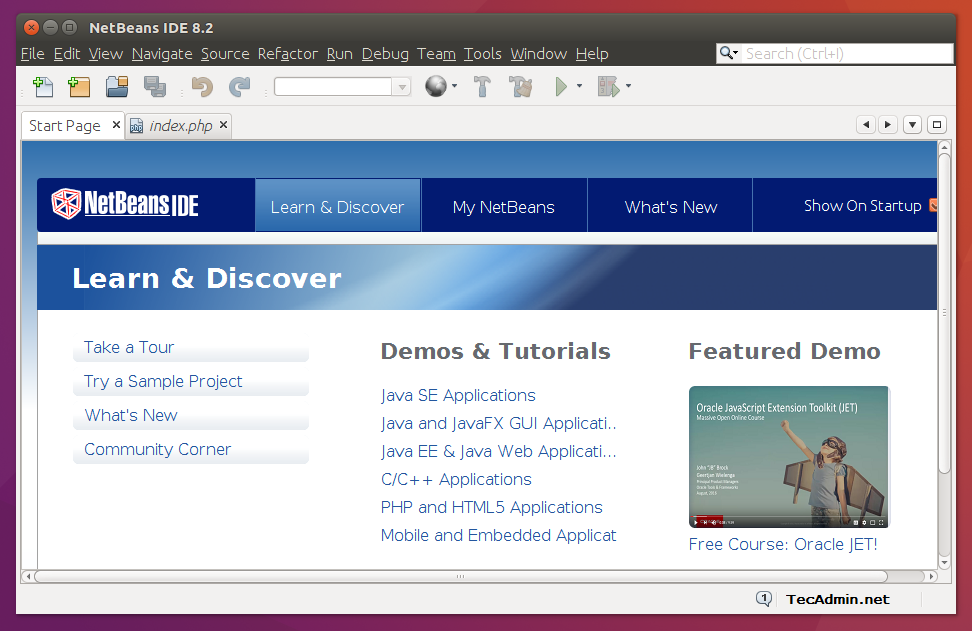The image size is (972, 631).
Task: Open the Tools menu
Action: pyautogui.click(x=483, y=54)
